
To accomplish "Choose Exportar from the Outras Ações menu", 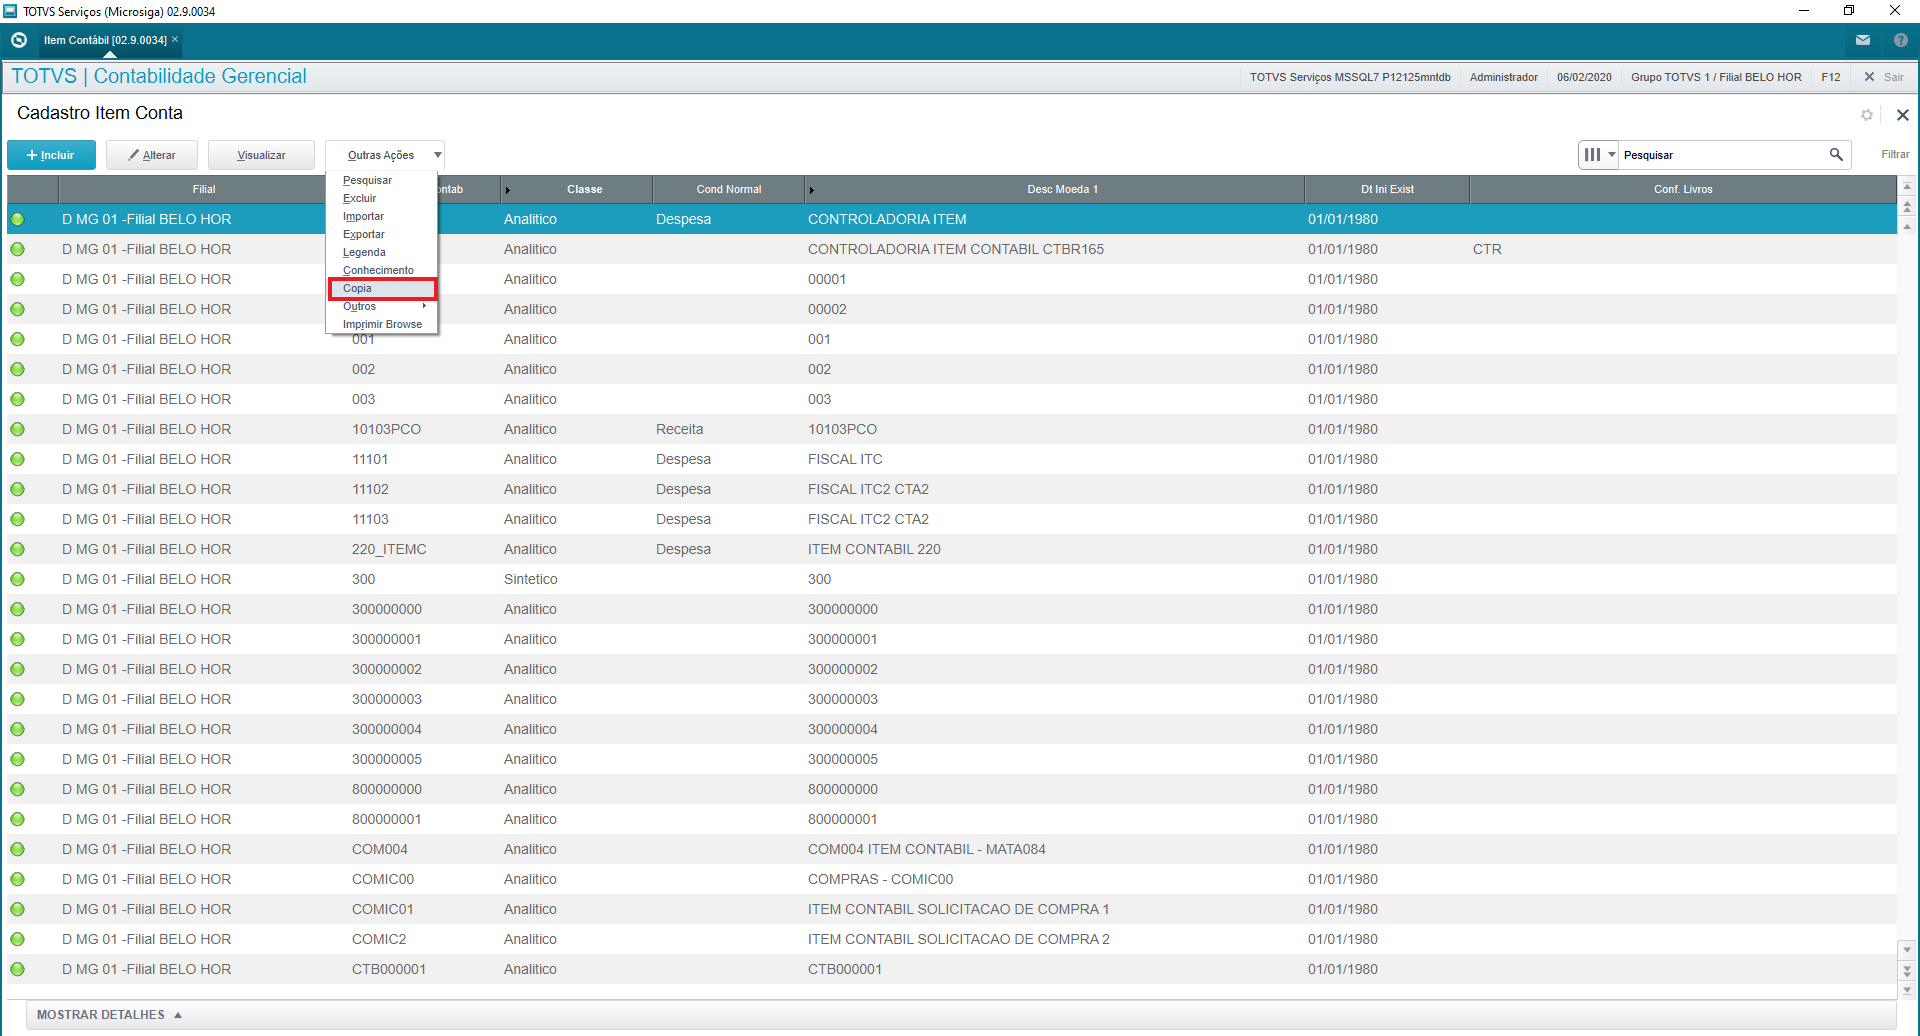I will pos(363,235).
